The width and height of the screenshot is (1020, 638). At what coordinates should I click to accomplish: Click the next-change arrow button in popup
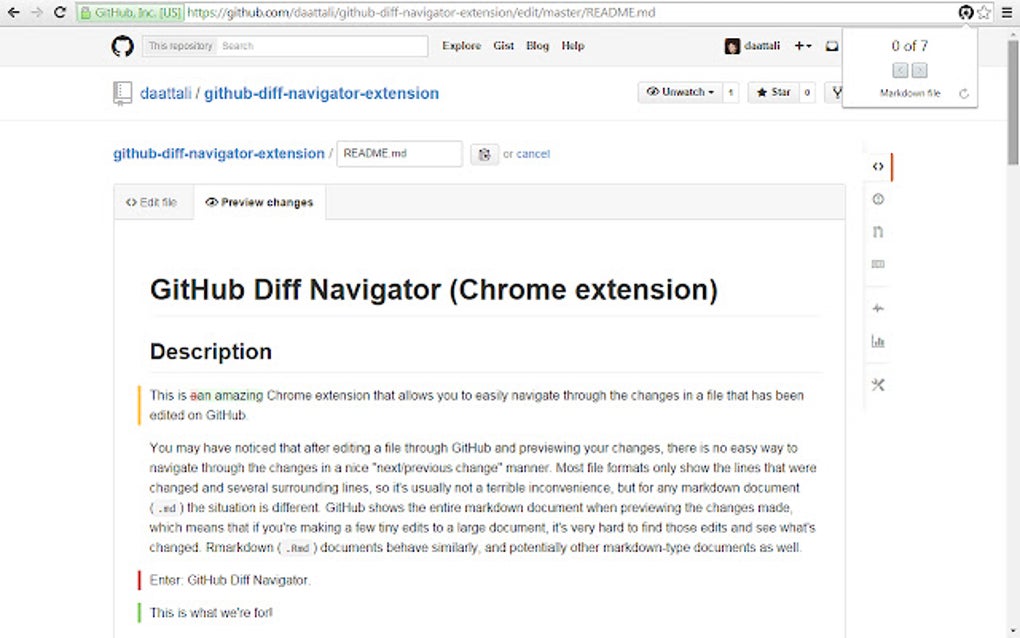click(919, 71)
